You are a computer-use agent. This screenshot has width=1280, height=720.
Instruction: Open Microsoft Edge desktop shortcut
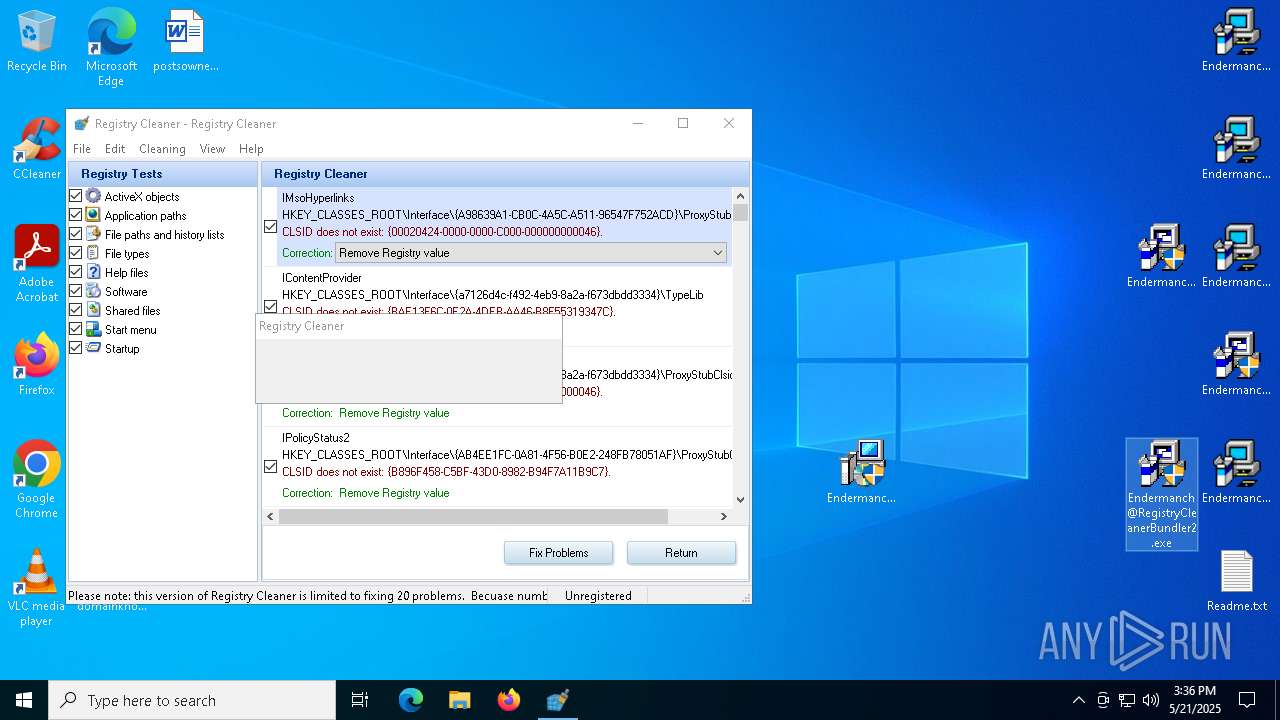tap(111, 47)
